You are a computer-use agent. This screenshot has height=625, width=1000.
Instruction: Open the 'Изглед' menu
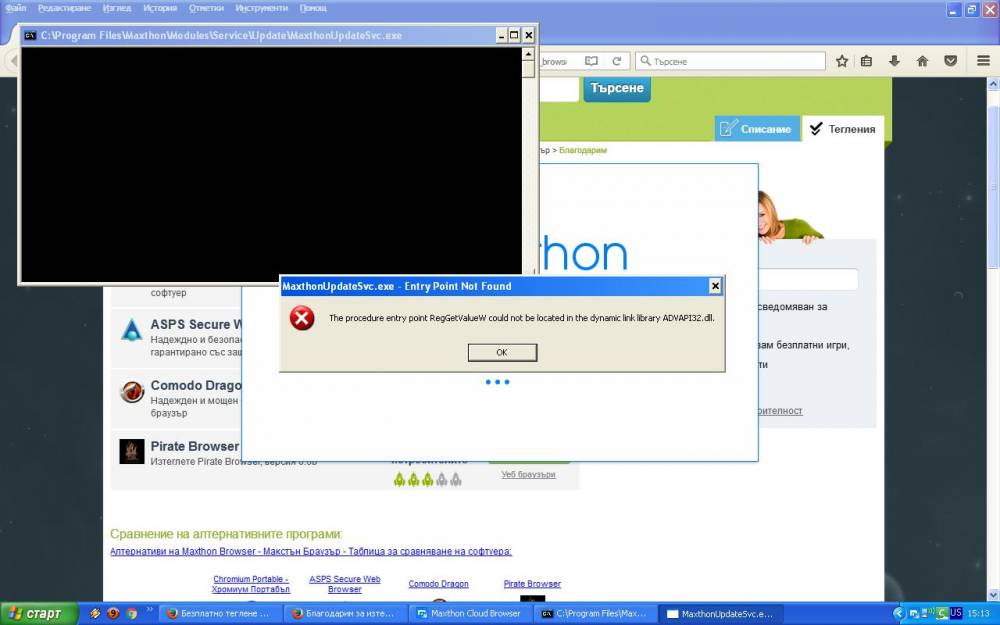(x=117, y=8)
